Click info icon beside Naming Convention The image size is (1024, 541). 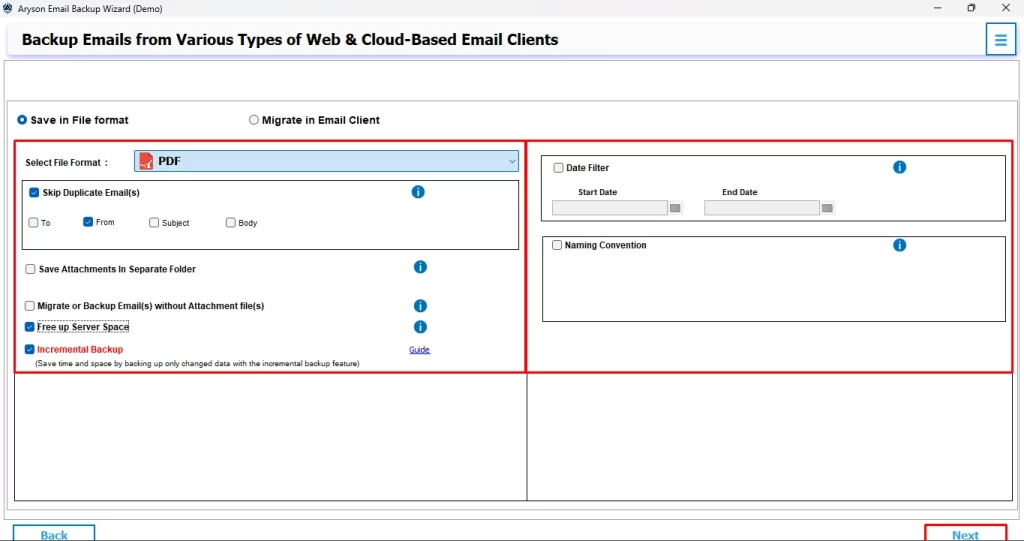click(899, 245)
